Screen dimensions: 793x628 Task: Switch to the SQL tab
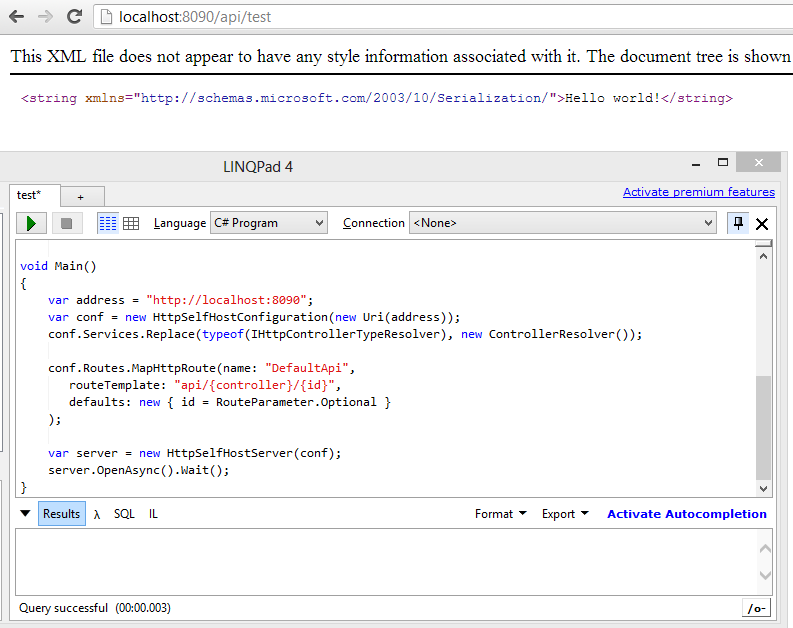pos(124,514)
